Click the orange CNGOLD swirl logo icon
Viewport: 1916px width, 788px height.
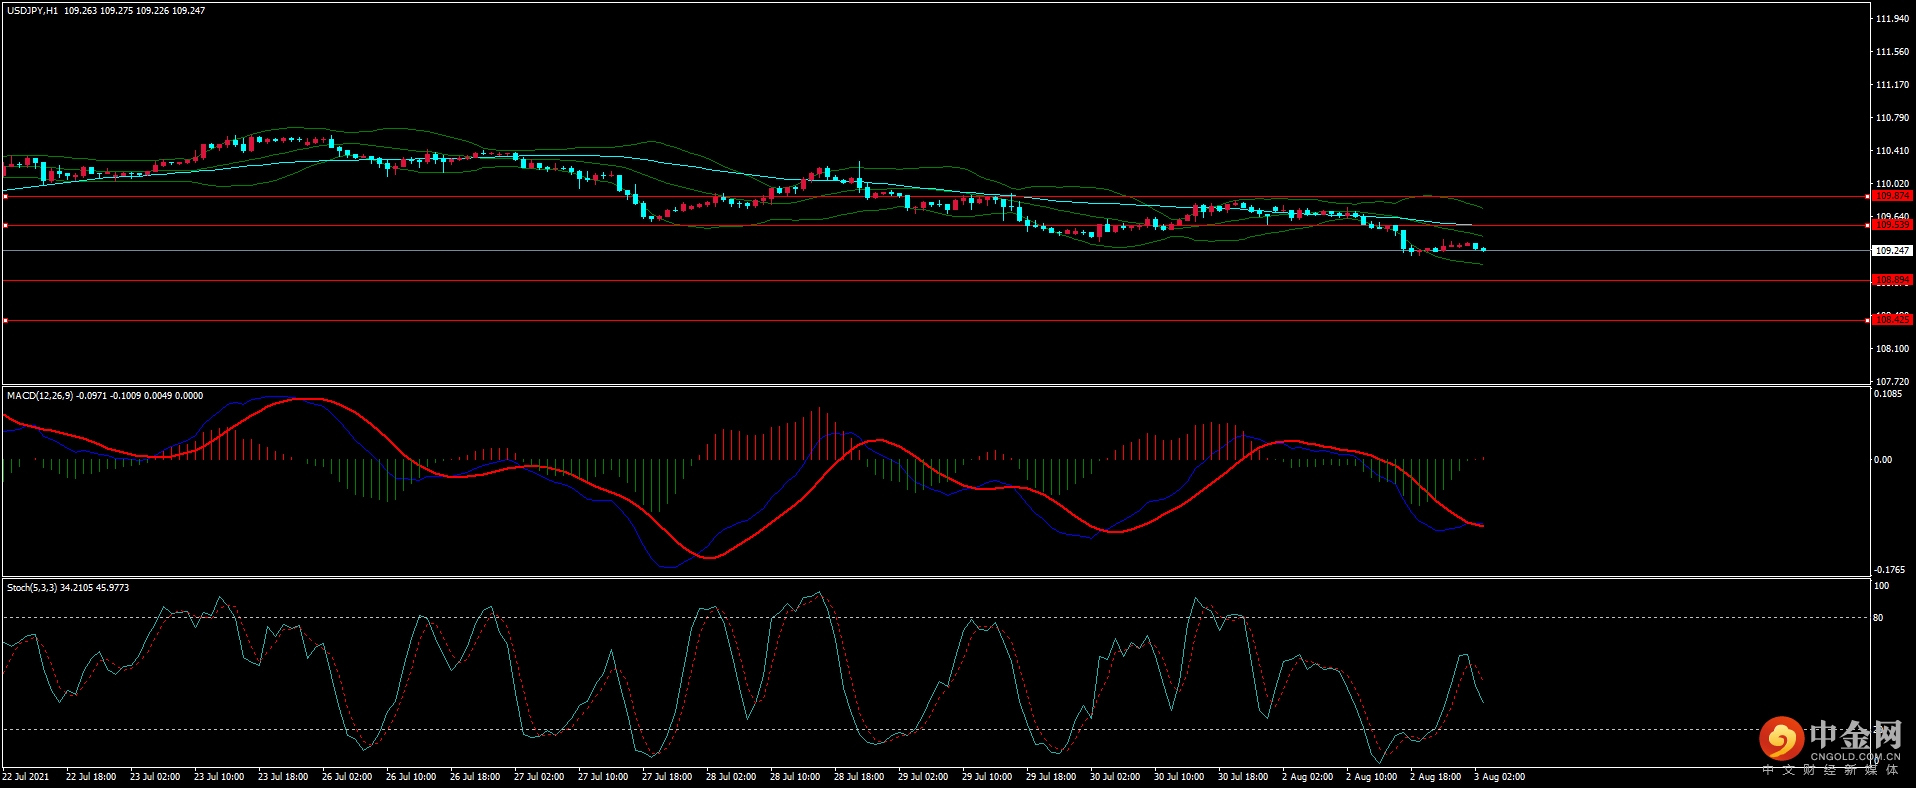coord(1781,739)
